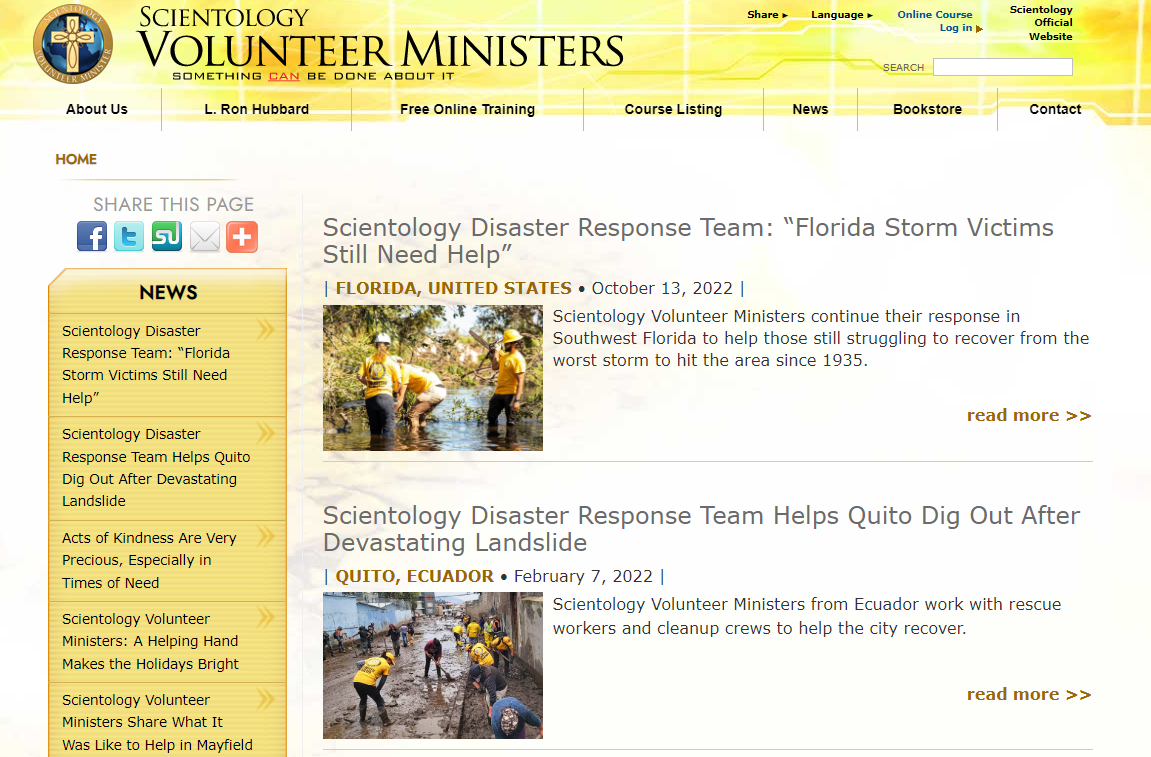
Task: Click arrow icon beside Florida Storm Victims sidebar item
Action: pos(266,330)
